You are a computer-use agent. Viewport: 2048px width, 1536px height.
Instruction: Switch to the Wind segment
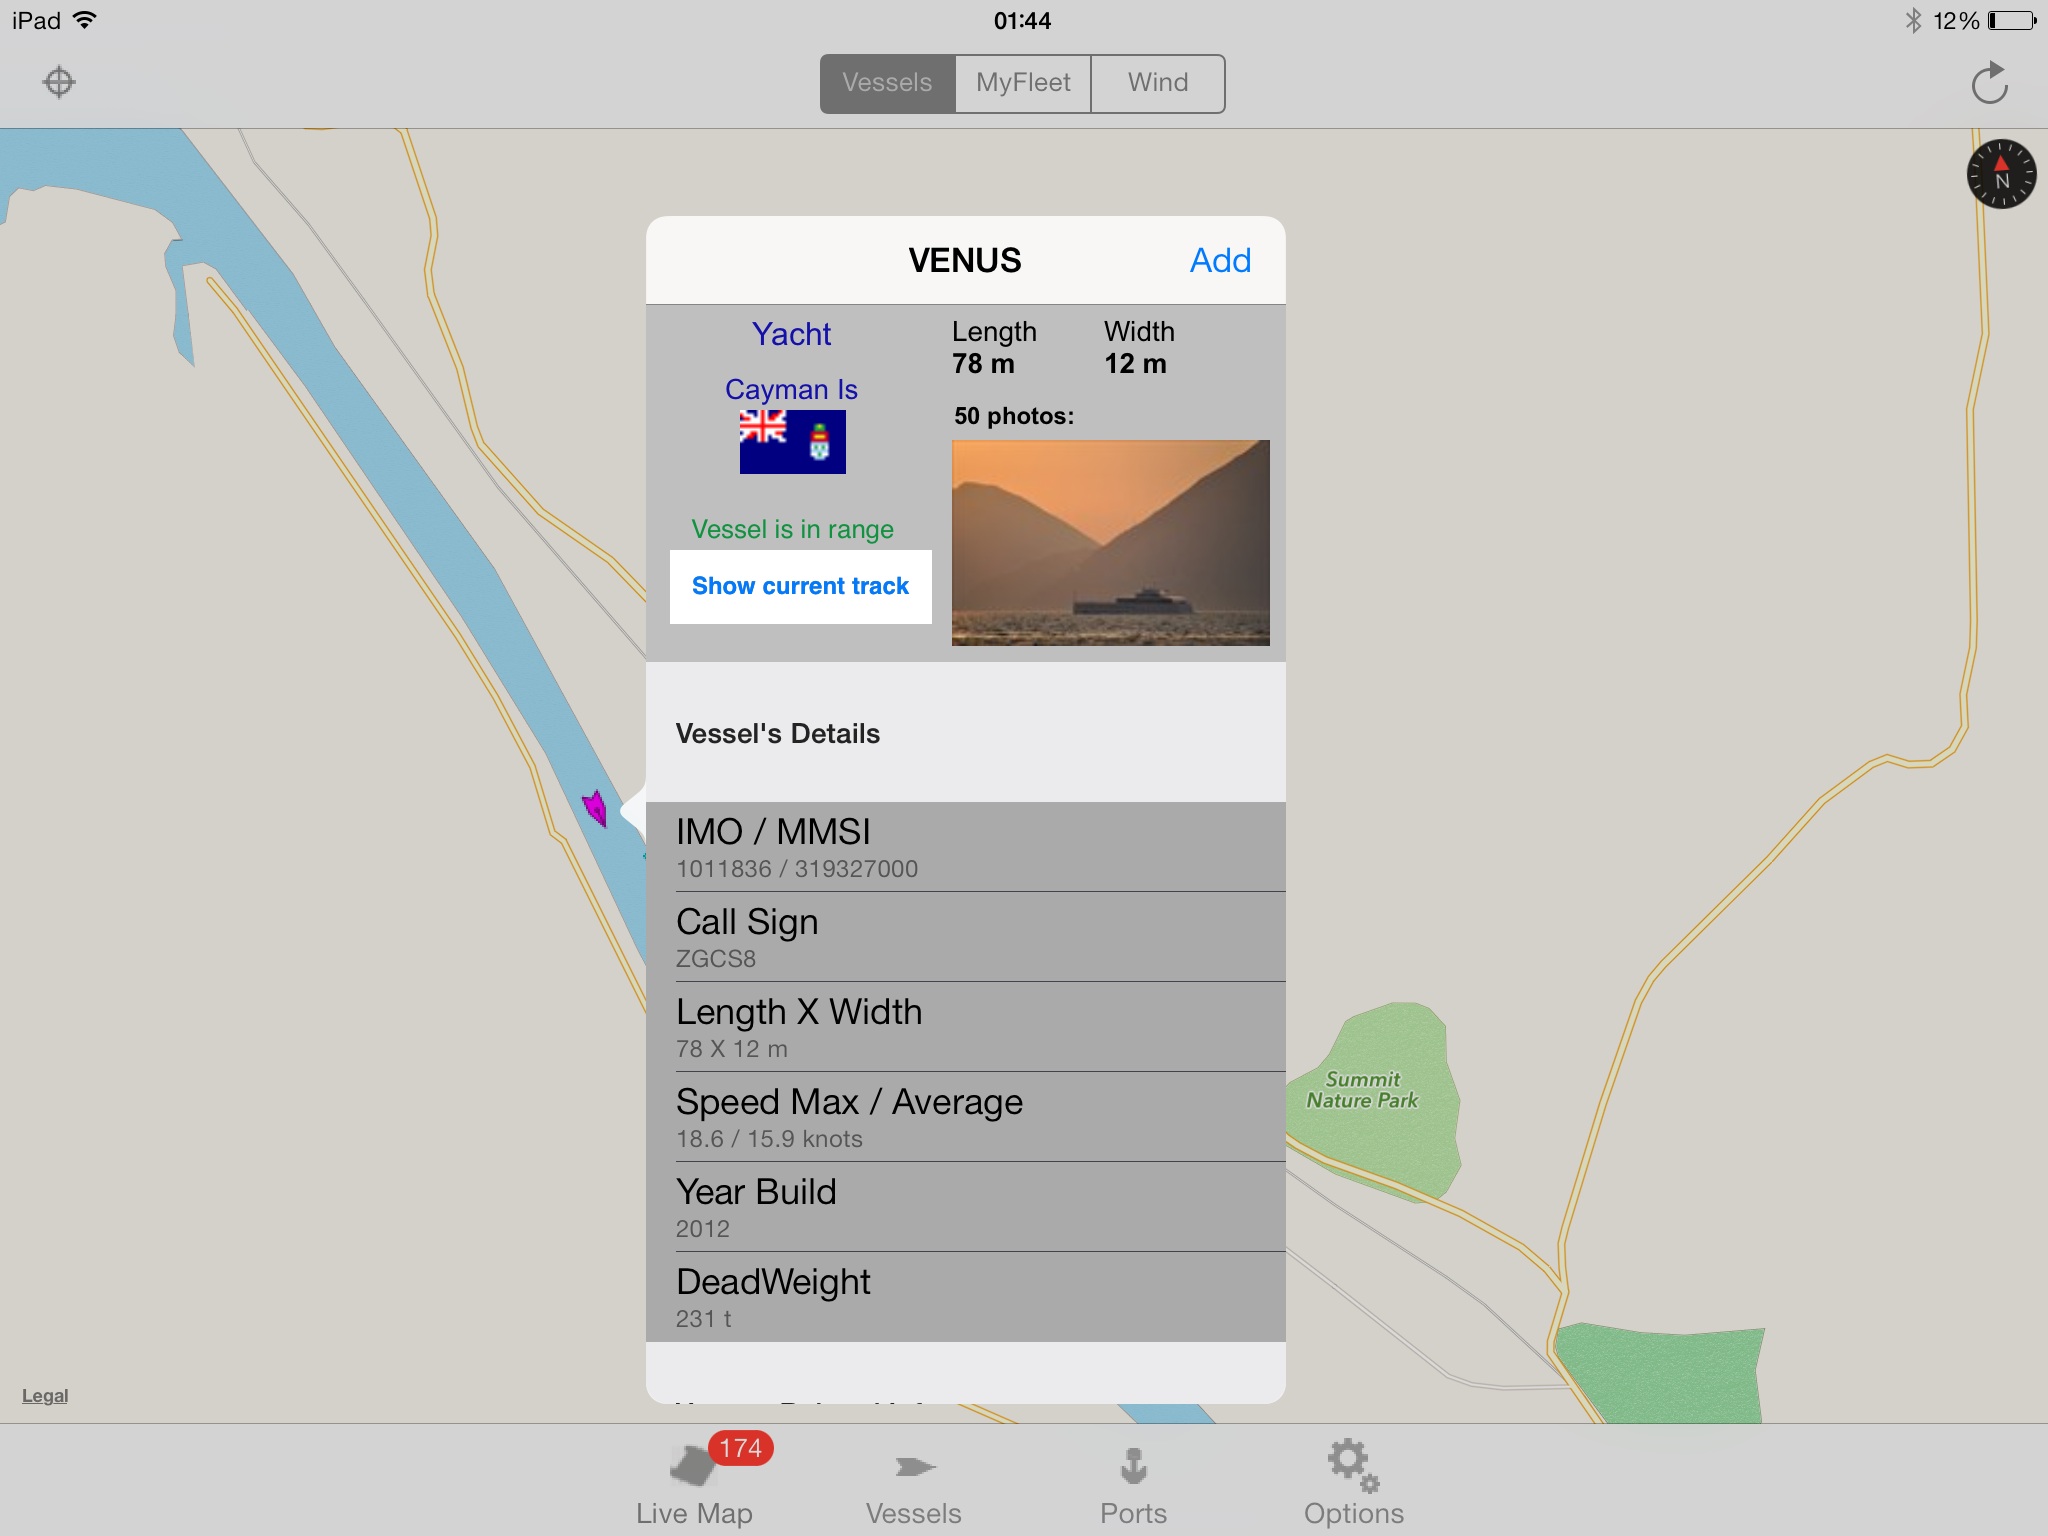(1158, 83)
